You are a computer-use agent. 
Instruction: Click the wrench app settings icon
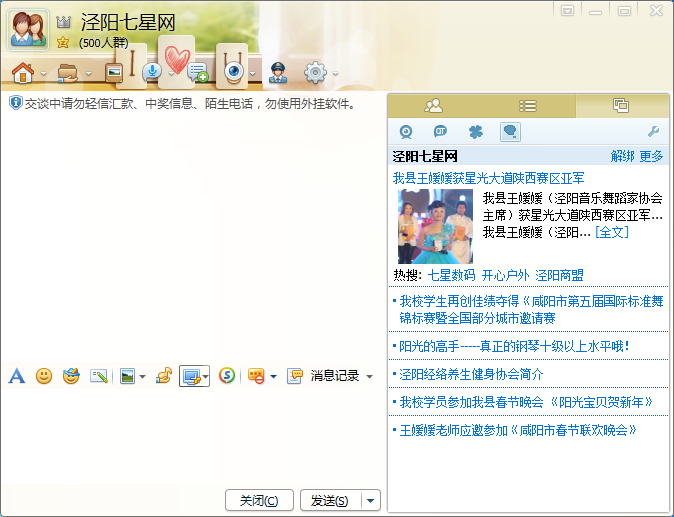pos(653,132)
